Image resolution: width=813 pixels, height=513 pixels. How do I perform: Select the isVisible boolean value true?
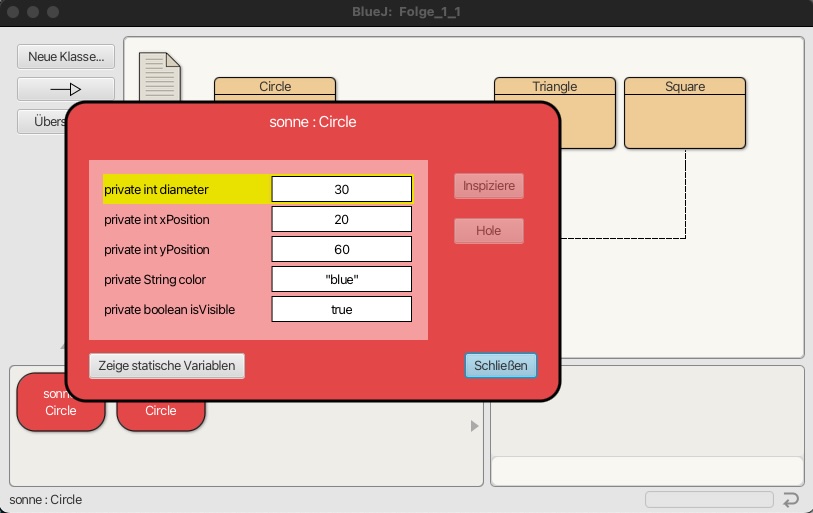pos(341,309)
